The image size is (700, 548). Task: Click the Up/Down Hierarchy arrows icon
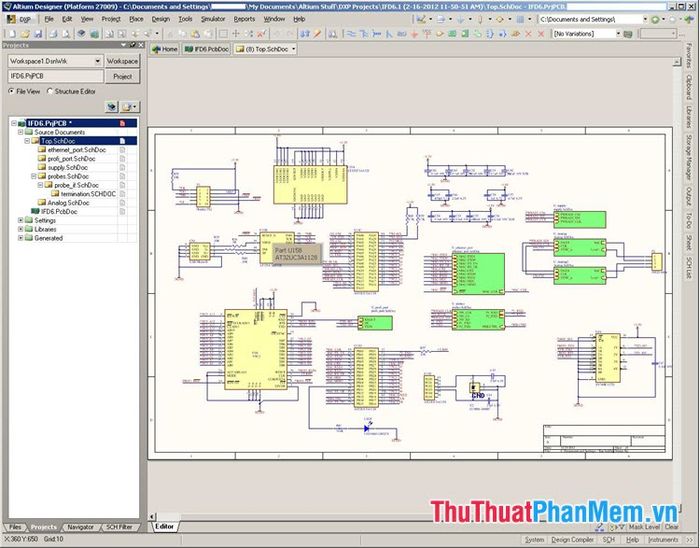[x=305, y=34]
